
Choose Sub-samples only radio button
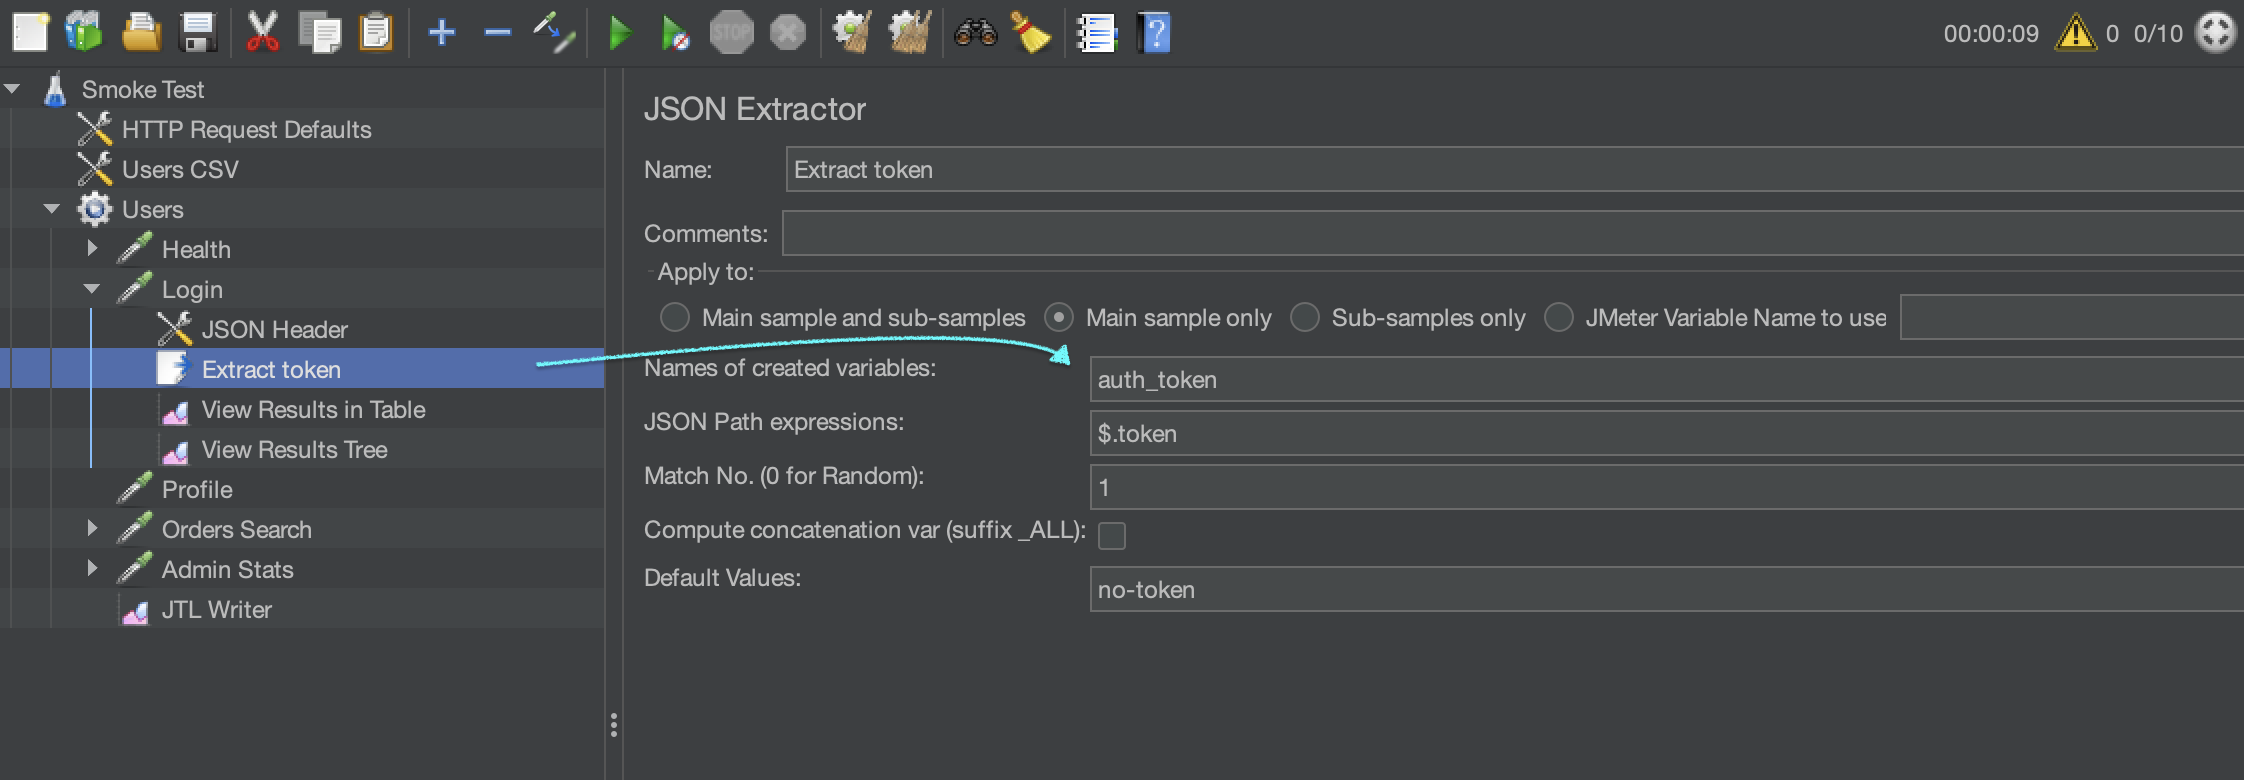click(1305, 318)
